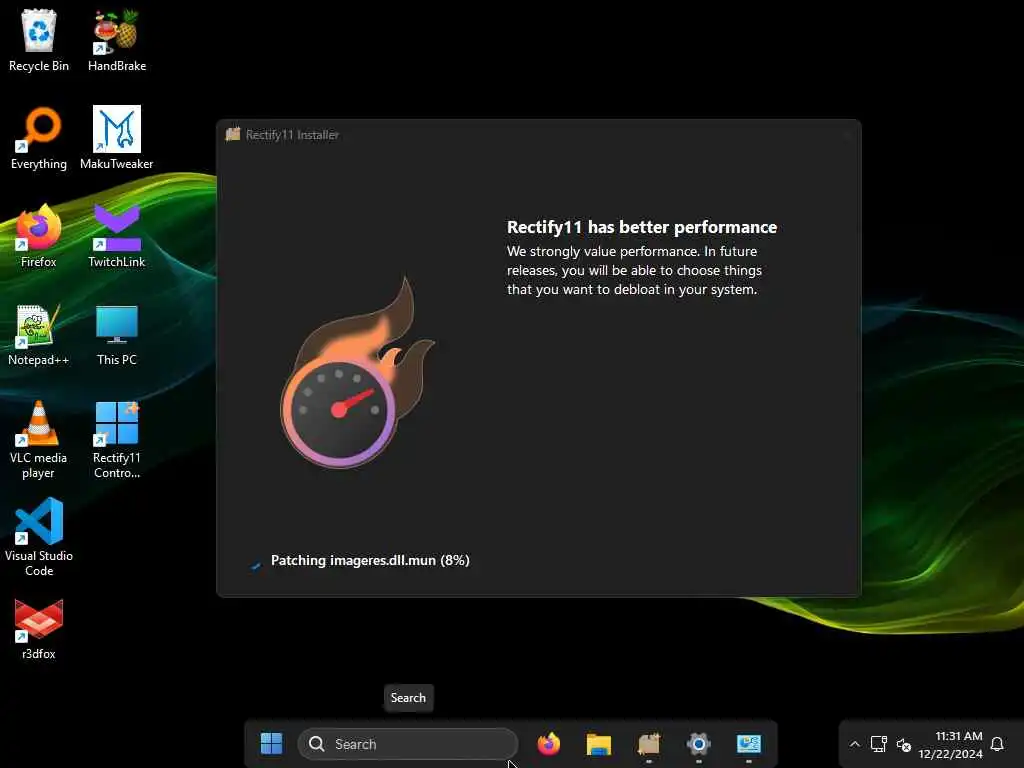1024x768 pixels.
Task: Select the MakuTweaker desktop icon
Action: point(117,138)
